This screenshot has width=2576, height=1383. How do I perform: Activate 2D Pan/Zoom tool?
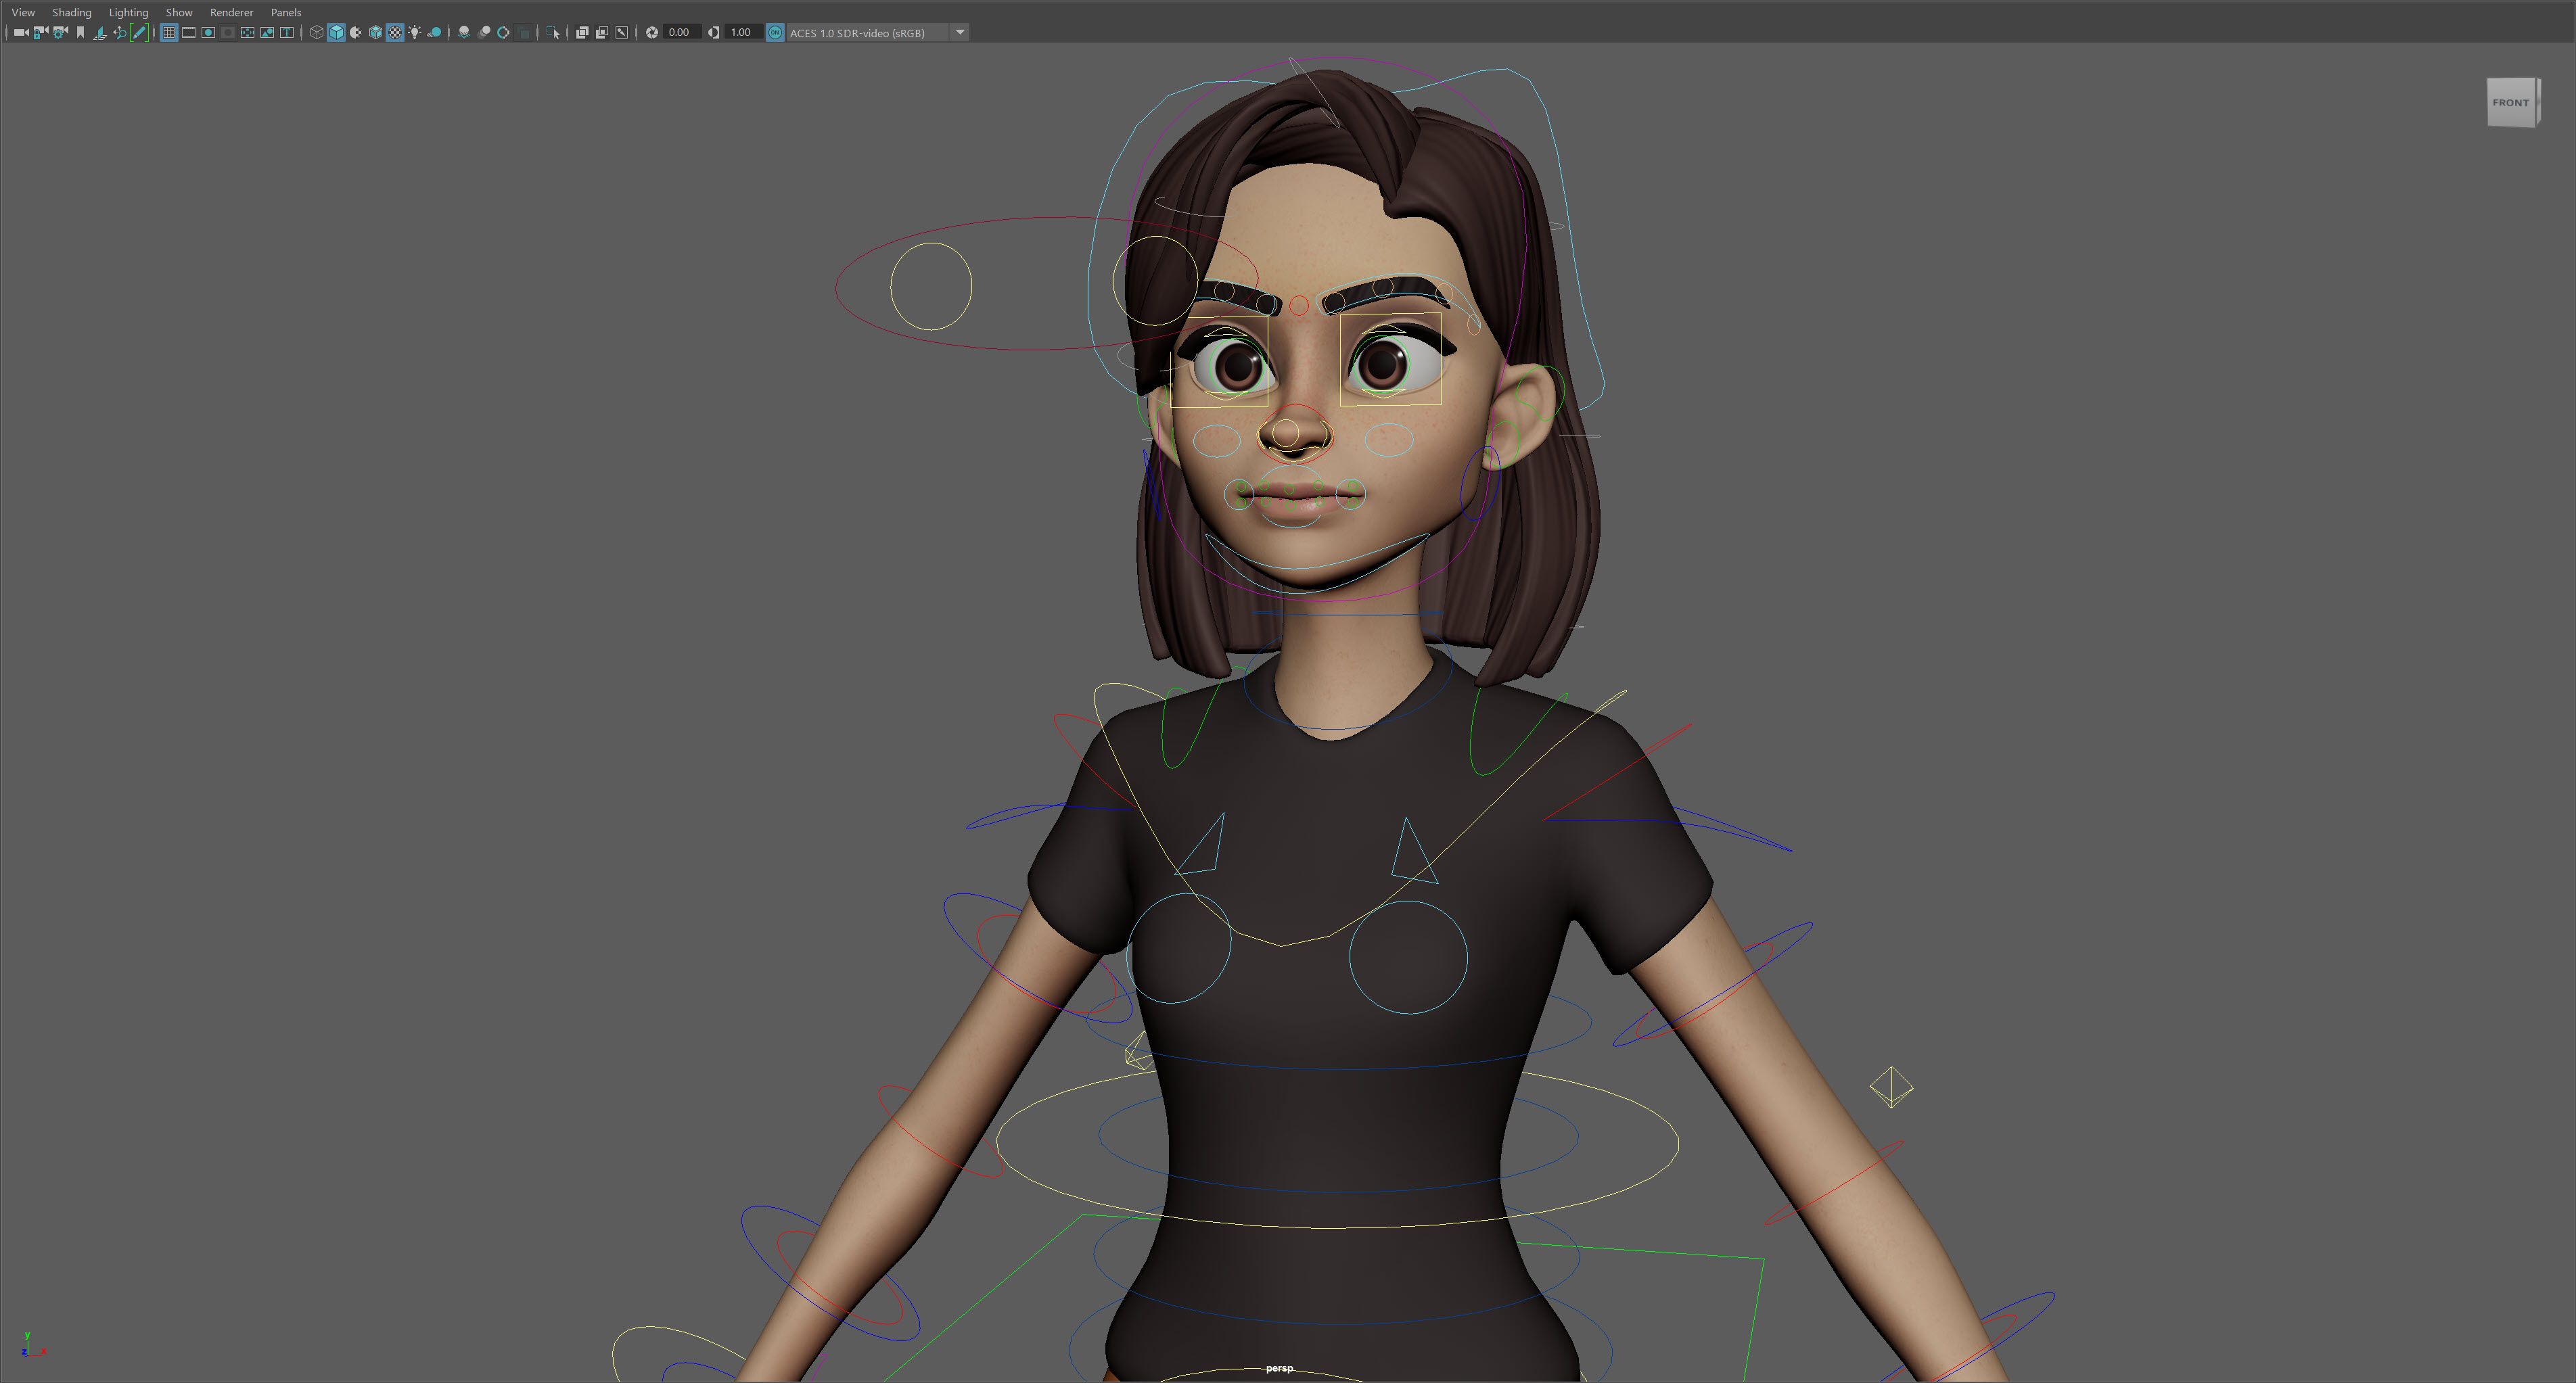click(120, 32)
